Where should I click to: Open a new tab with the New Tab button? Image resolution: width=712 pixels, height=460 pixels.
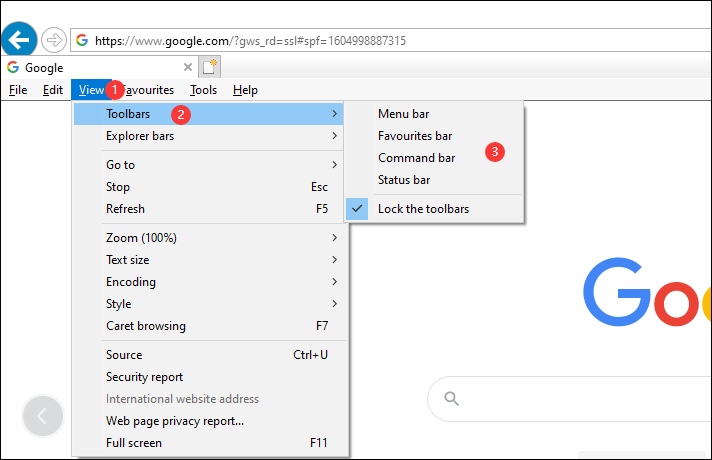[x=209, y=67]
